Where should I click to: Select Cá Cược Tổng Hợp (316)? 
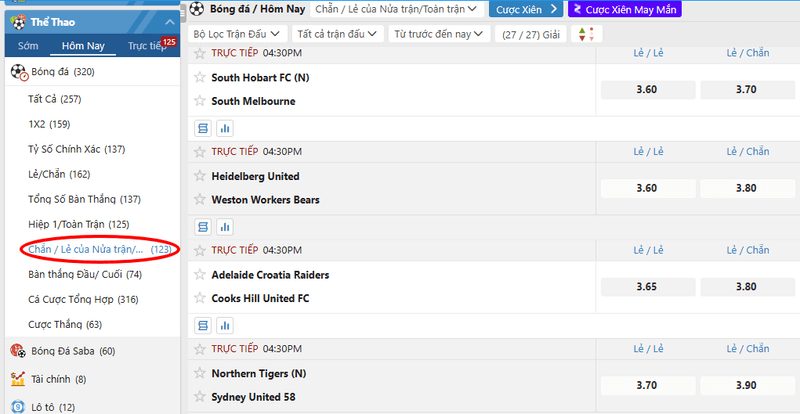tap(83, 300)
